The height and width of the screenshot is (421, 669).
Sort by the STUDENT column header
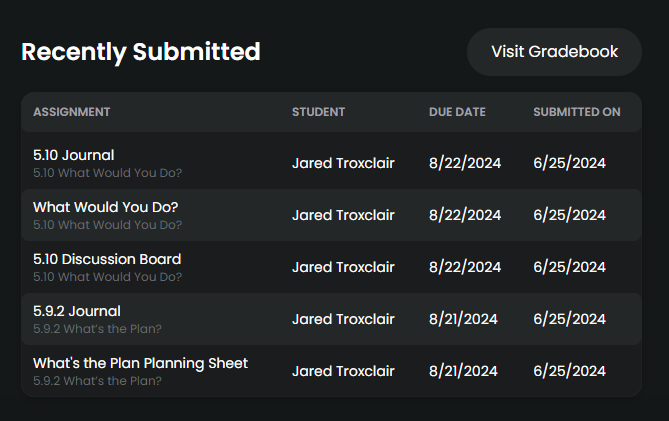pyautogui.click(x=318, y=112)
